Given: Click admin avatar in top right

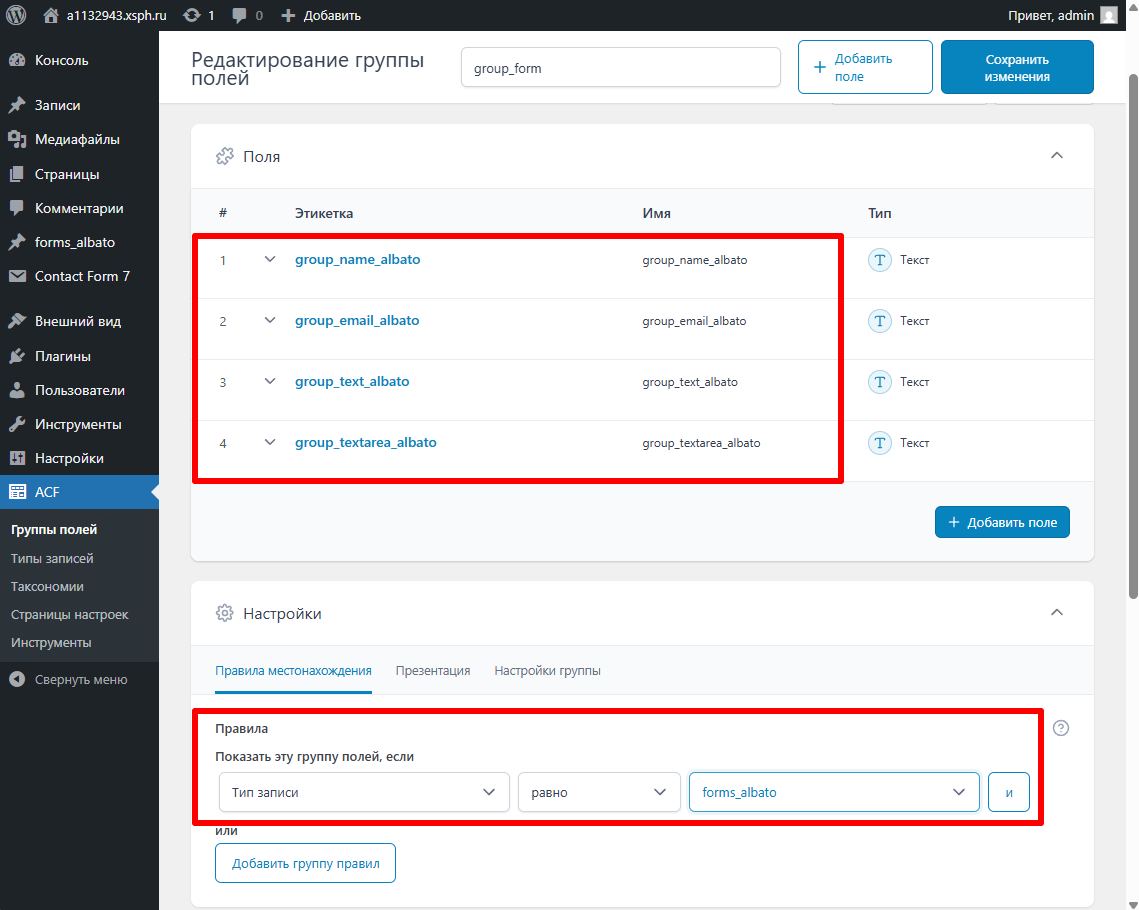Looking at the screenshot, I should [1108, 15].
